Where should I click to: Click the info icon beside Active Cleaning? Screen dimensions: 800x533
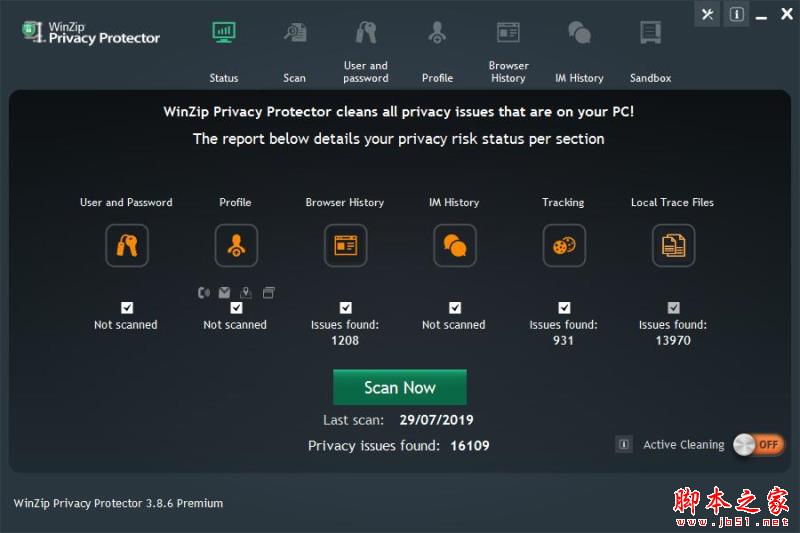coord(624,445)
